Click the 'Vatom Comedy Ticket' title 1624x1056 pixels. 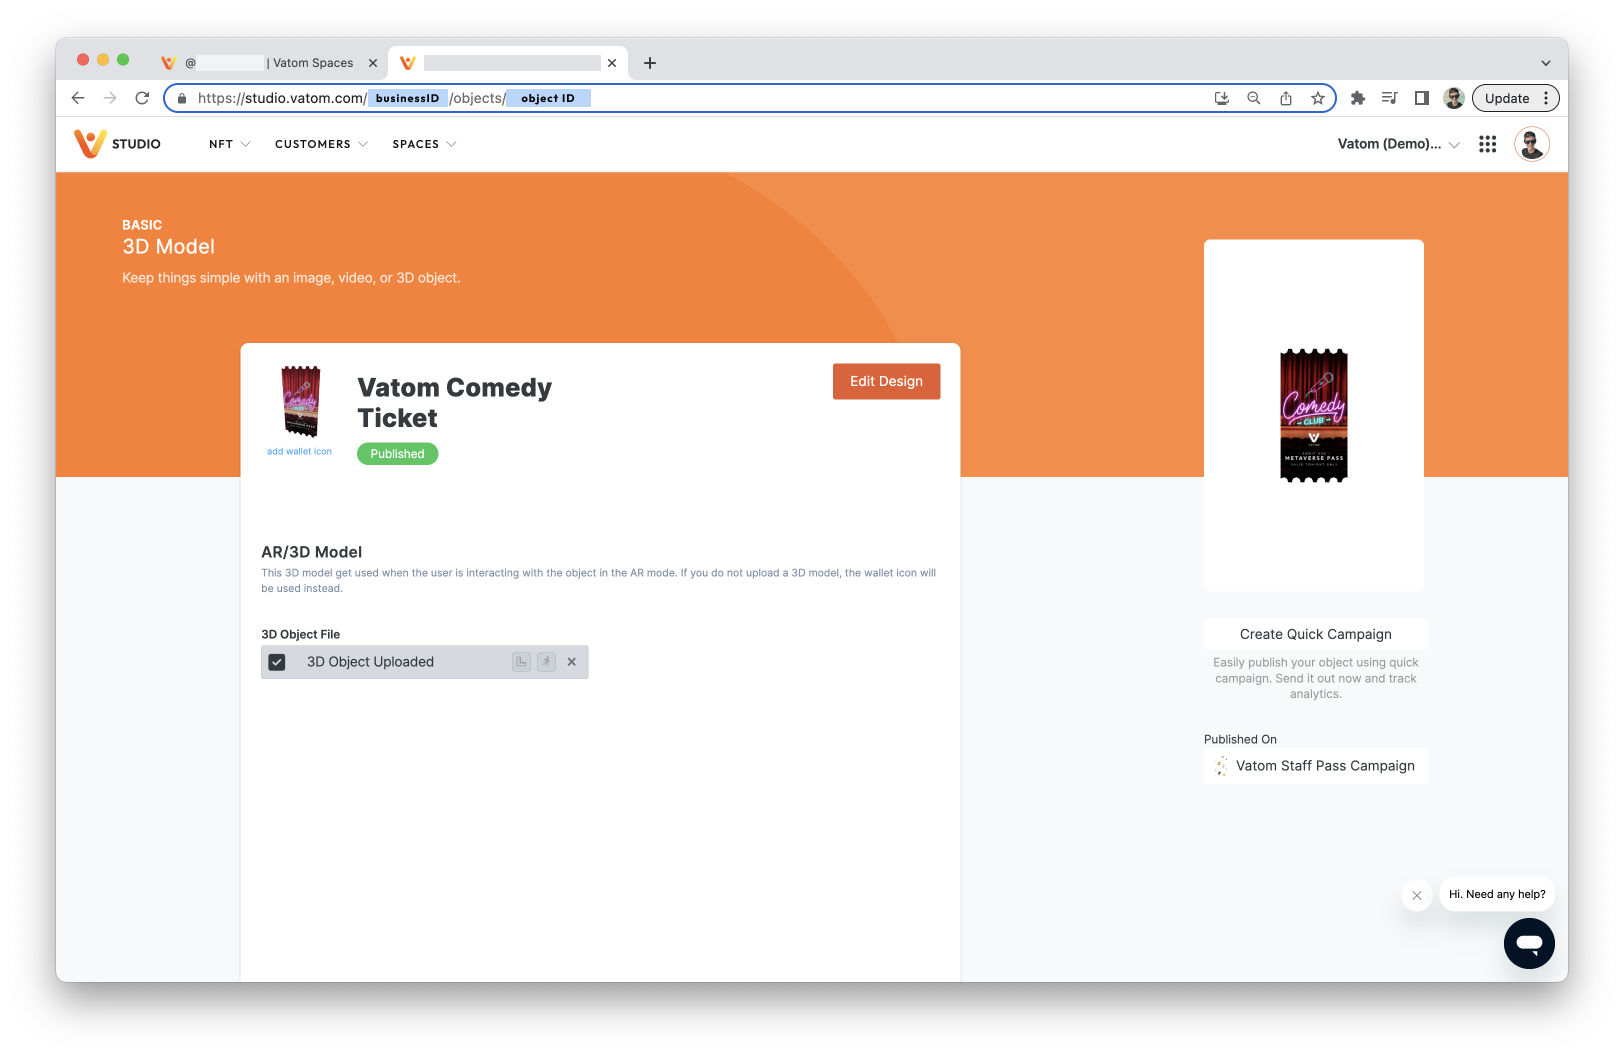pos(454,402)
